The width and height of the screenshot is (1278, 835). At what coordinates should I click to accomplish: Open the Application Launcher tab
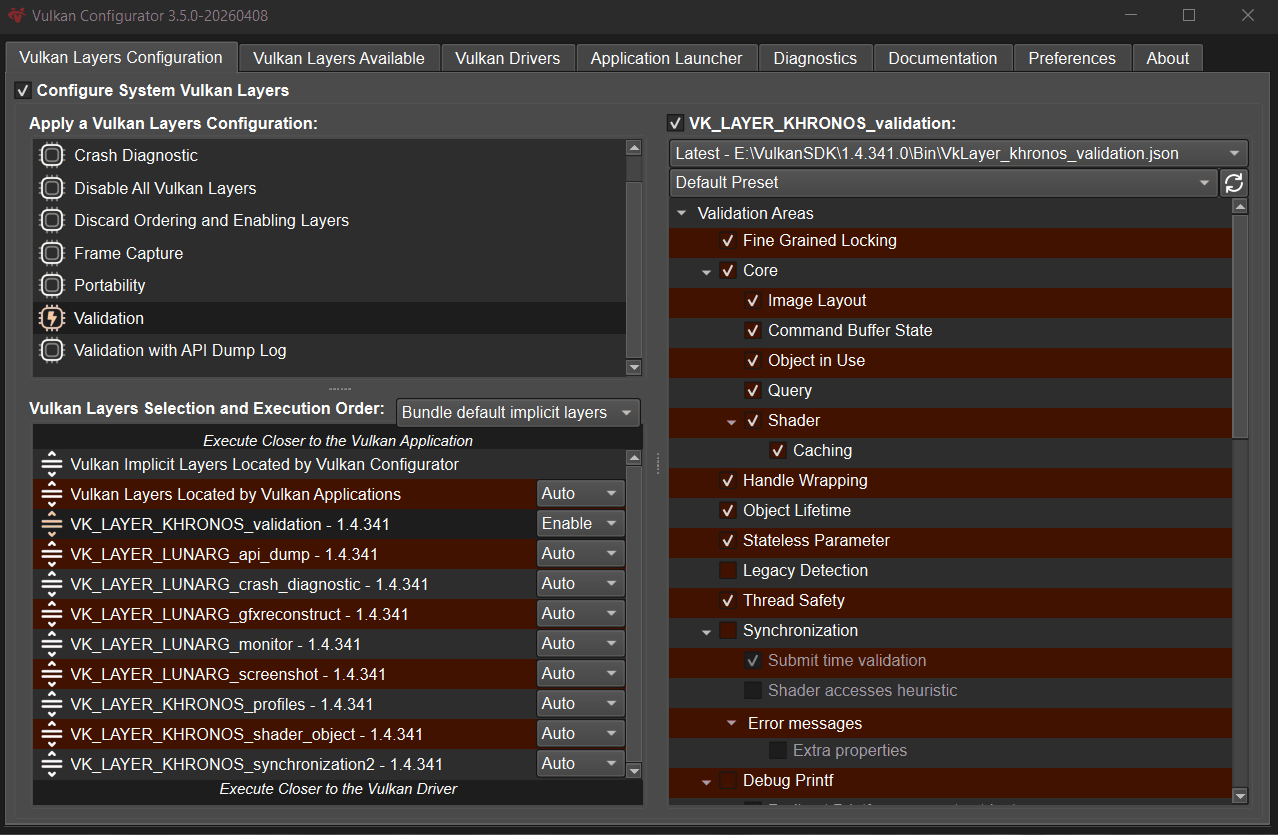666,58
